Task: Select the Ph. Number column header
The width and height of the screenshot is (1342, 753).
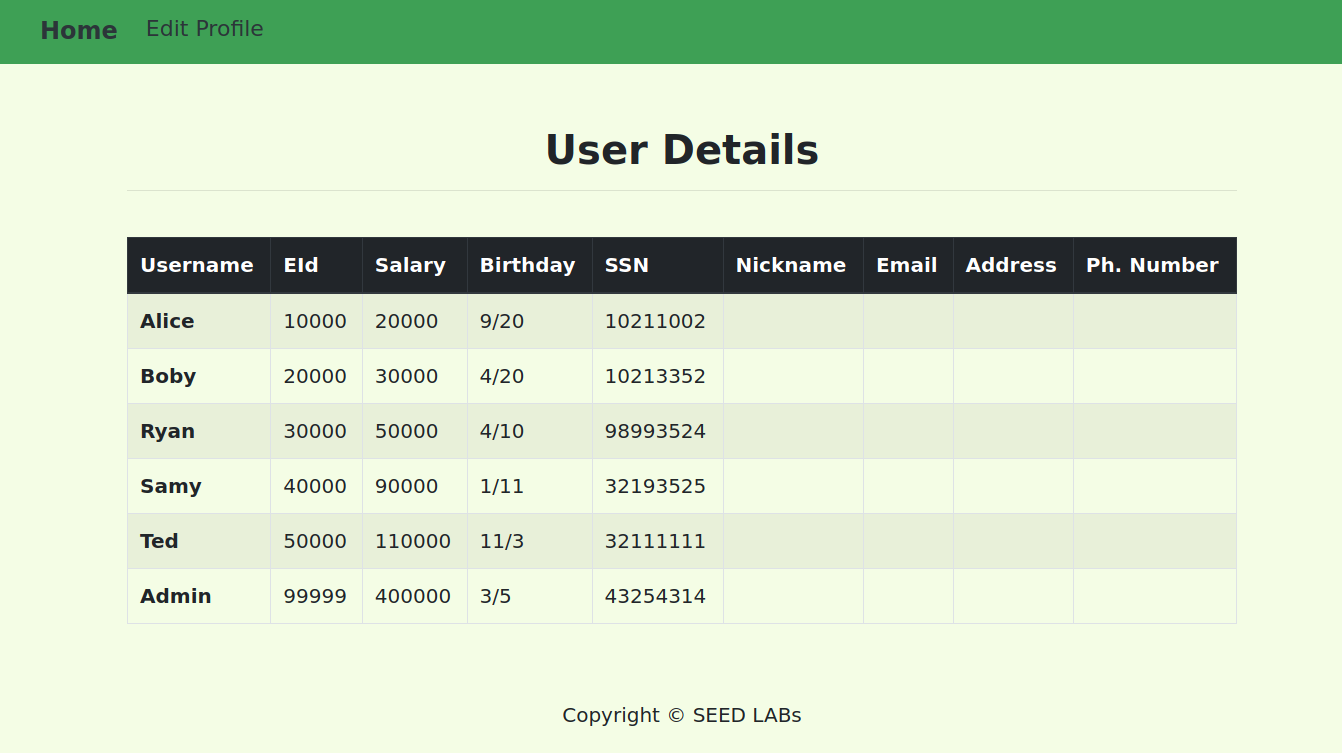Action: pos(1153,265)
